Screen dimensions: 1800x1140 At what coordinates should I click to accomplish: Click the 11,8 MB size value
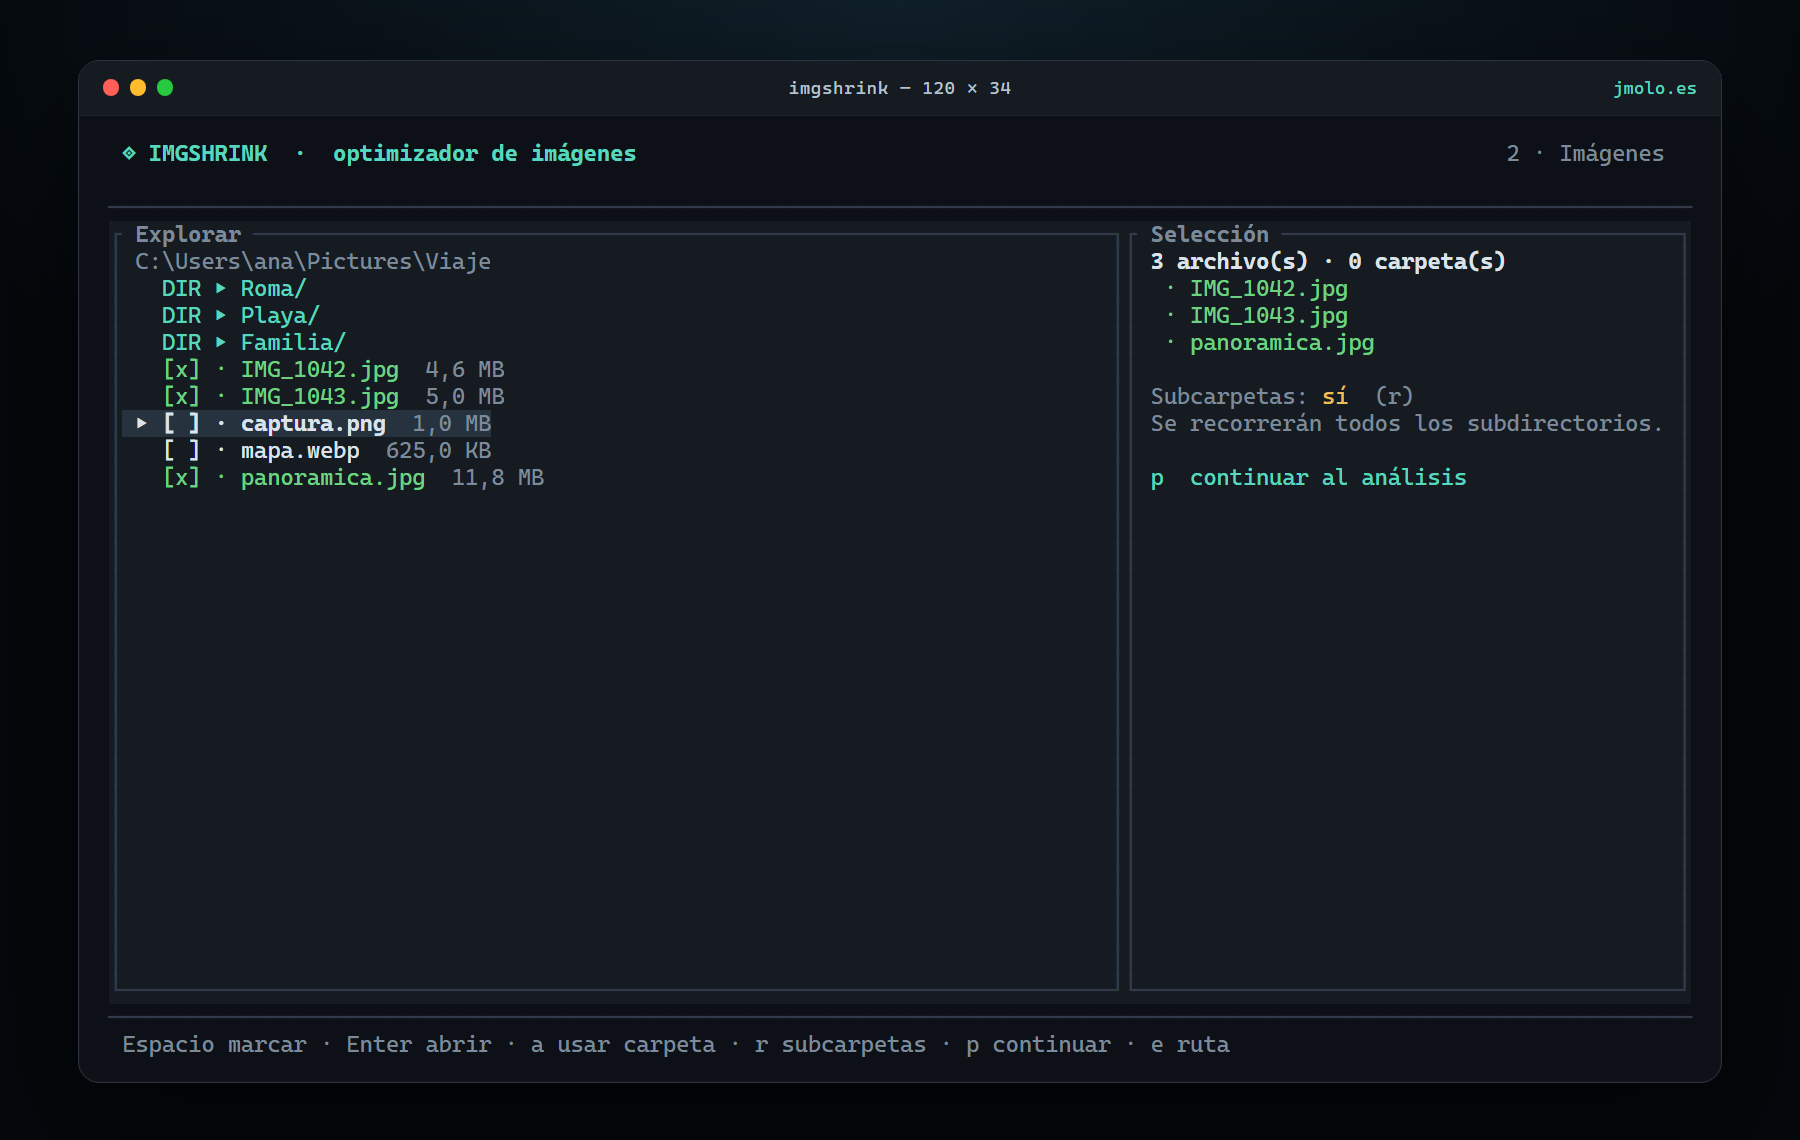coord(498,477)
